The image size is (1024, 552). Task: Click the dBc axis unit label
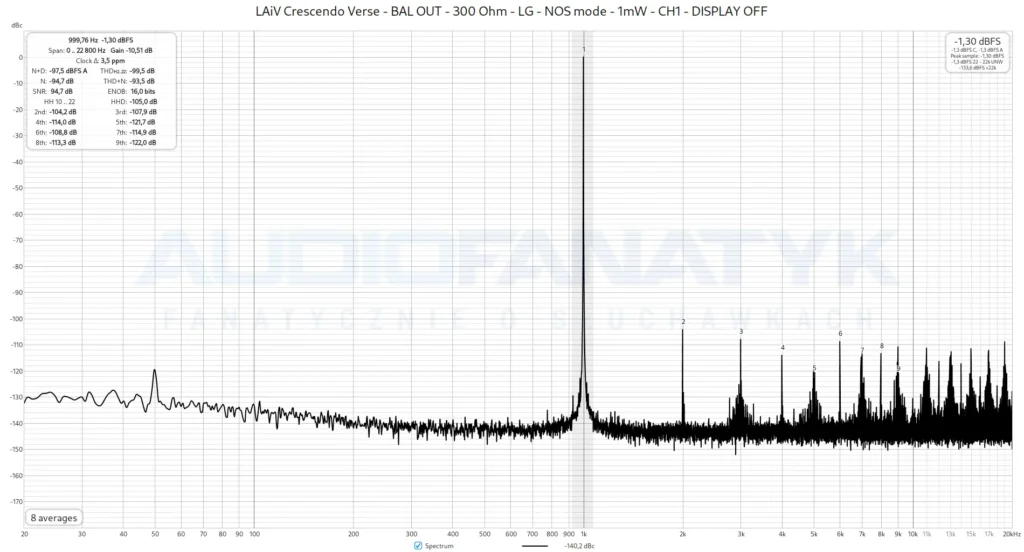click(x=17, y=25)
